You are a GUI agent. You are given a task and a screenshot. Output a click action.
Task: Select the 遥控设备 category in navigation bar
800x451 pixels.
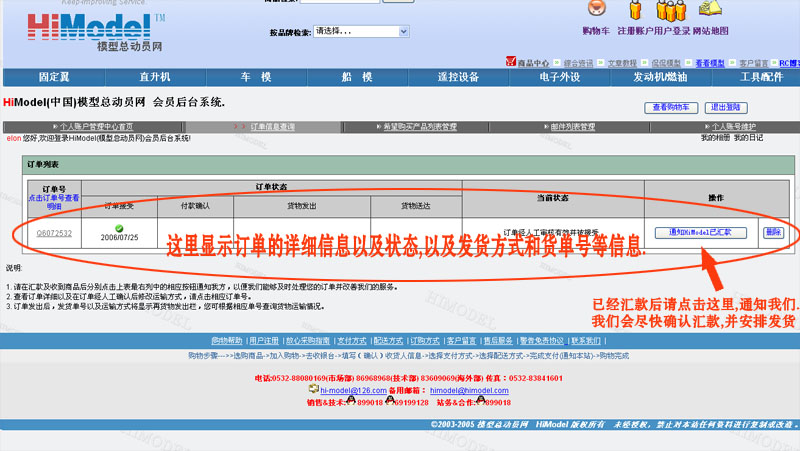point(458,77)
